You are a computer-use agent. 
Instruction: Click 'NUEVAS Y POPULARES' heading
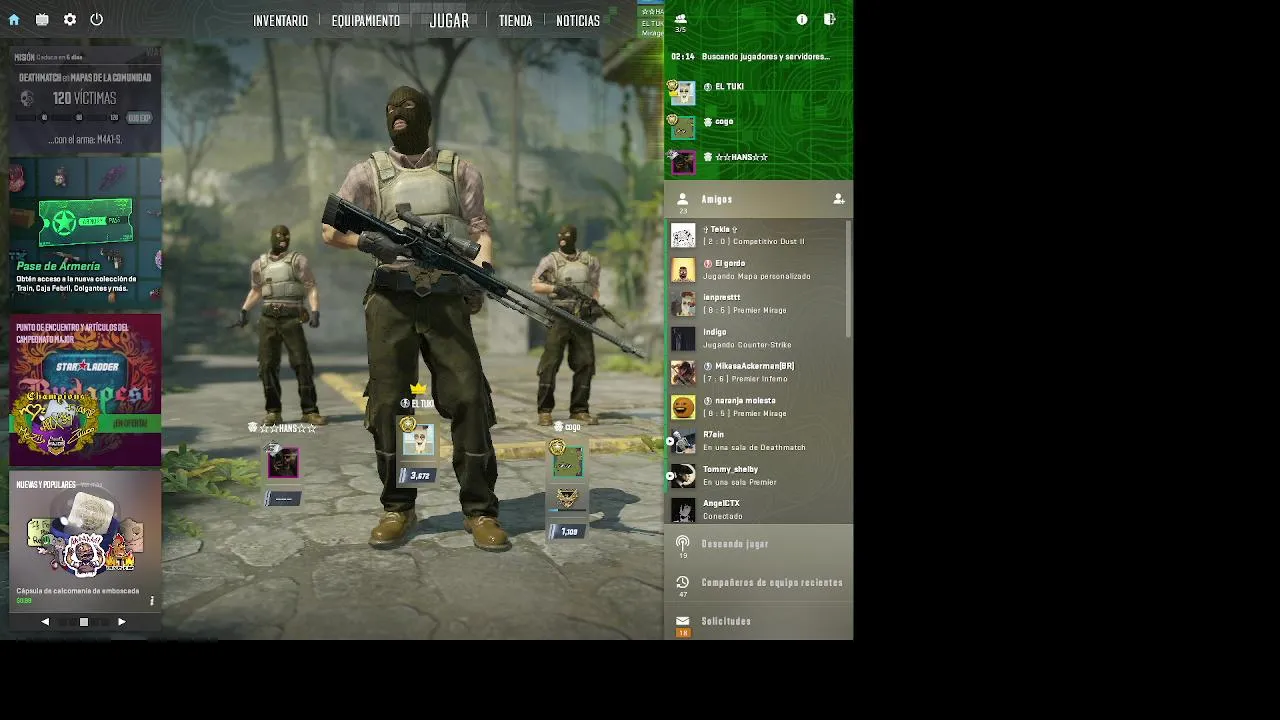[x=46, y=485]
